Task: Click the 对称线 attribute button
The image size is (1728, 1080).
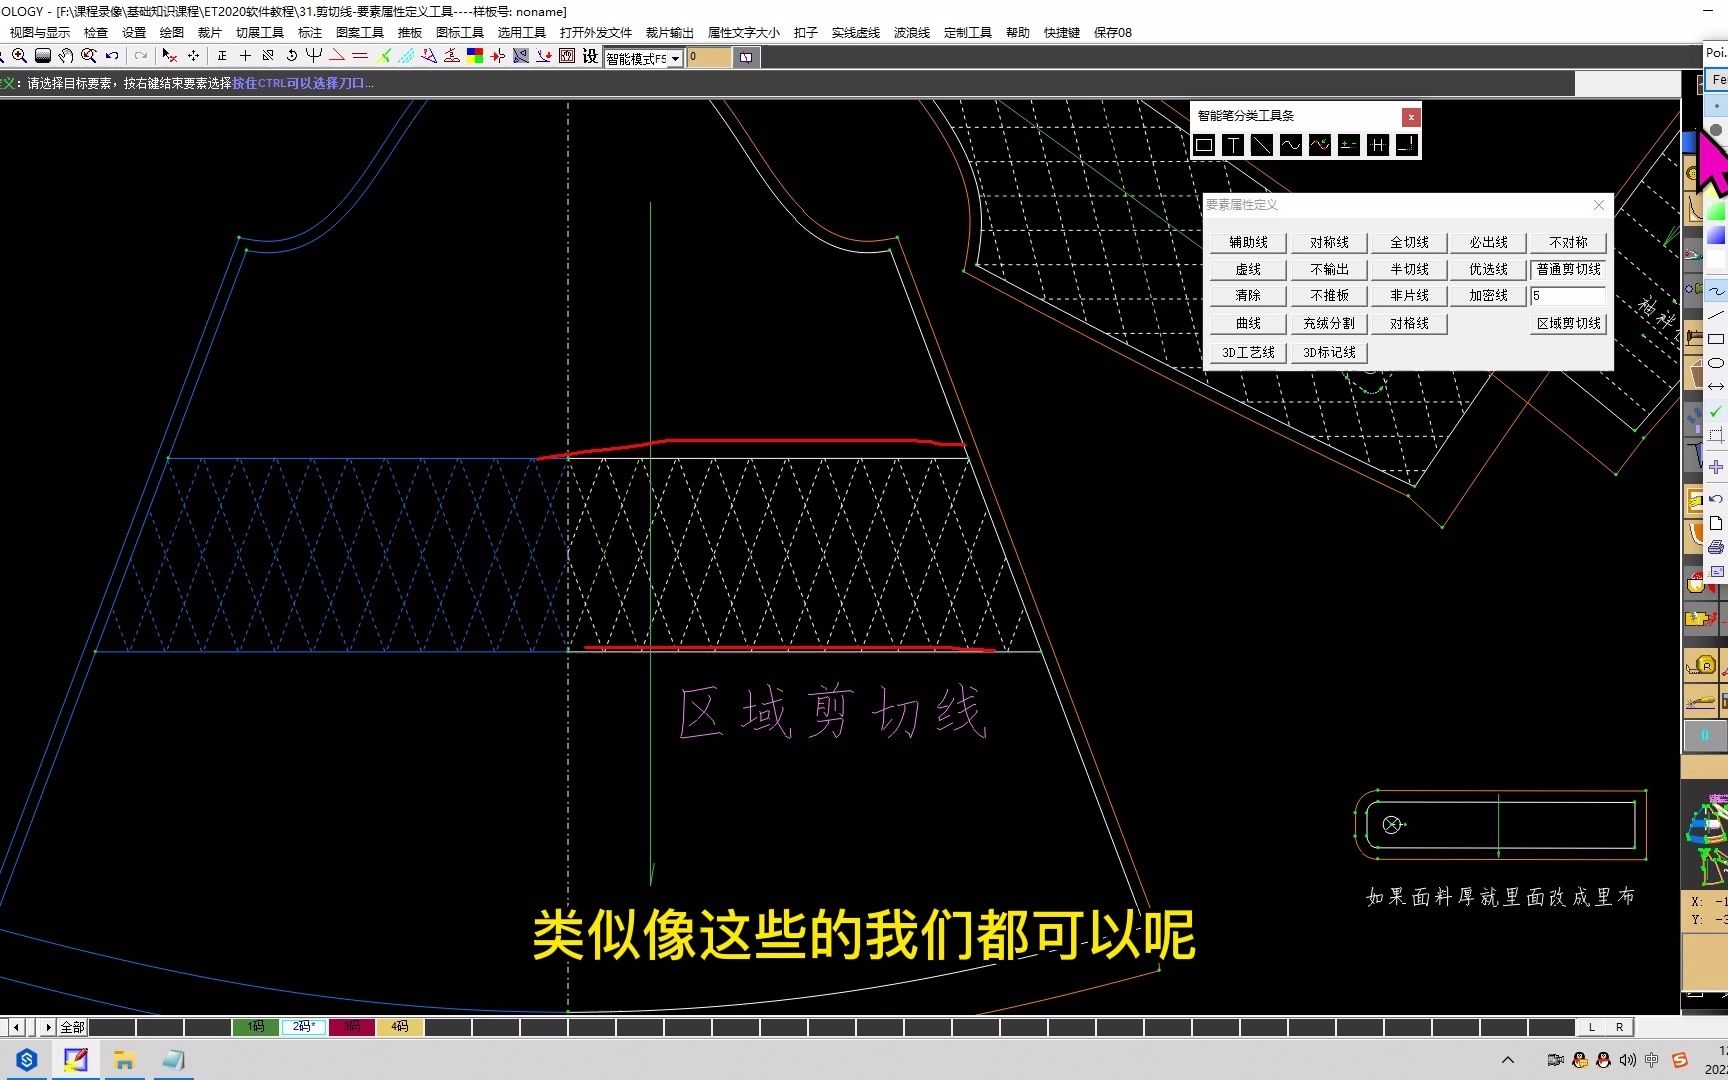Action: [1329, 243]
